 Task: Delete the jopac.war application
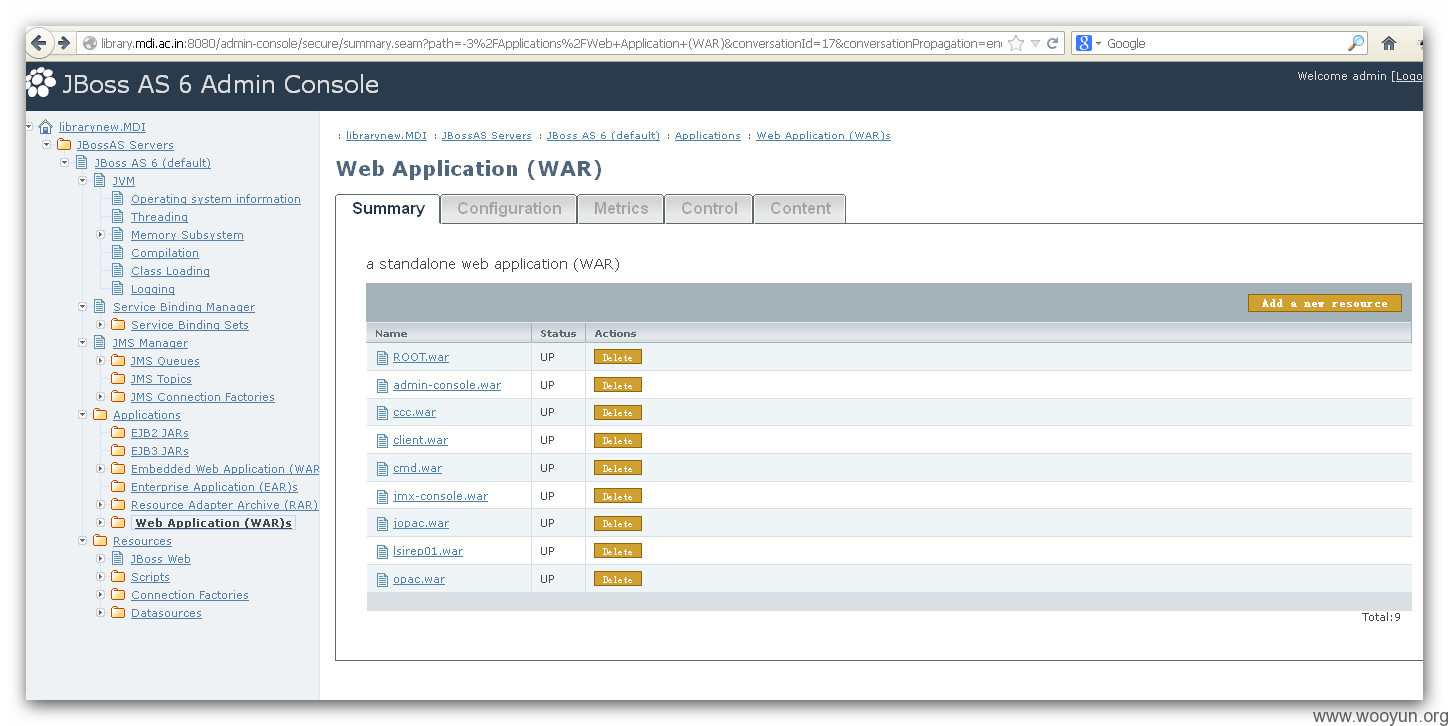[x=618, y=523]
